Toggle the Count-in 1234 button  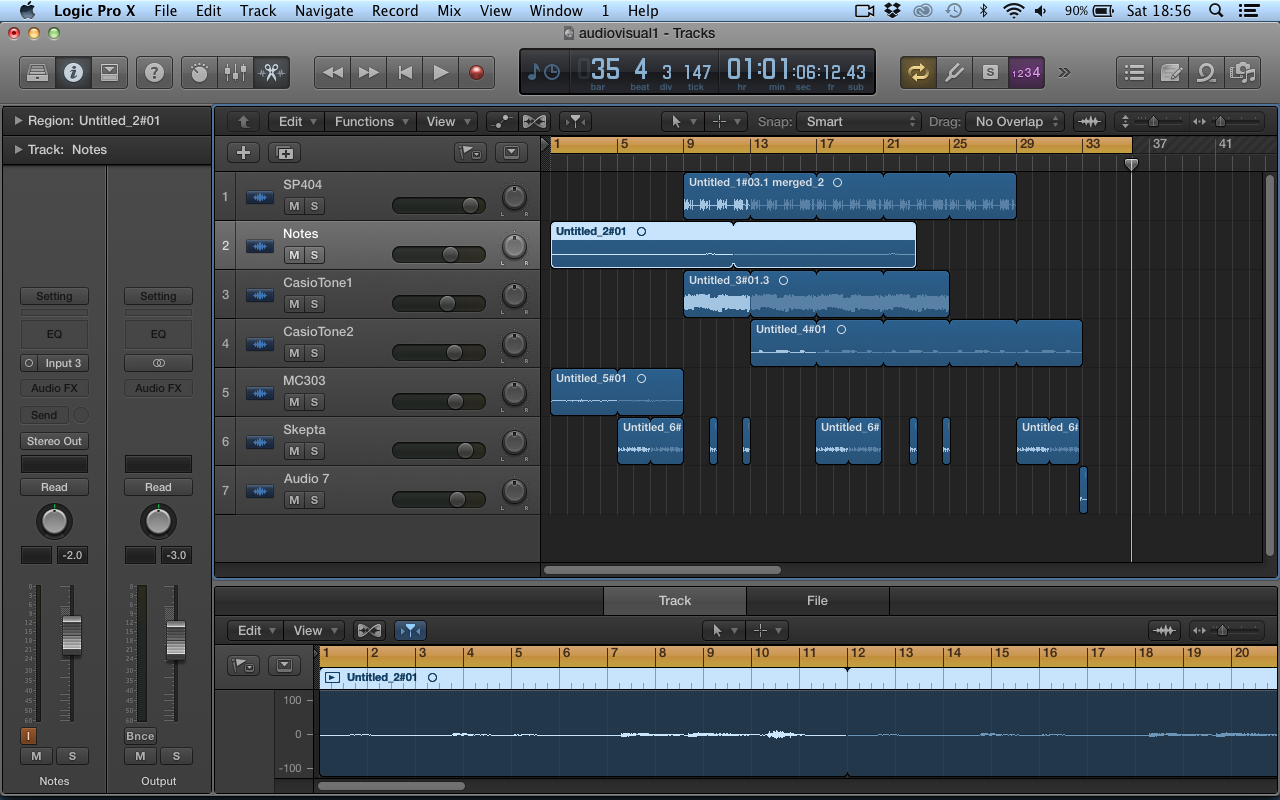pos(1026,72)
